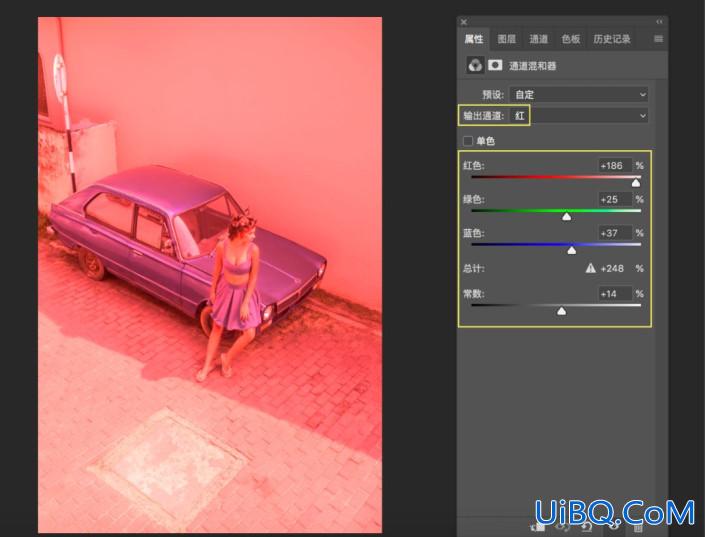Switch to the 属性 tab
Viewport: 705px width, 537px height.
[x=474, y=39]
